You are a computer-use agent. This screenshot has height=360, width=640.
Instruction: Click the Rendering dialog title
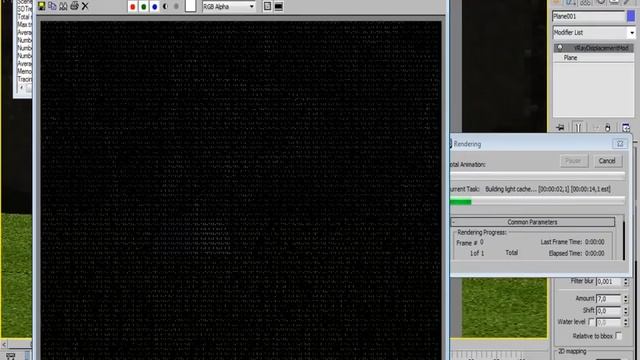click(467, 144)
